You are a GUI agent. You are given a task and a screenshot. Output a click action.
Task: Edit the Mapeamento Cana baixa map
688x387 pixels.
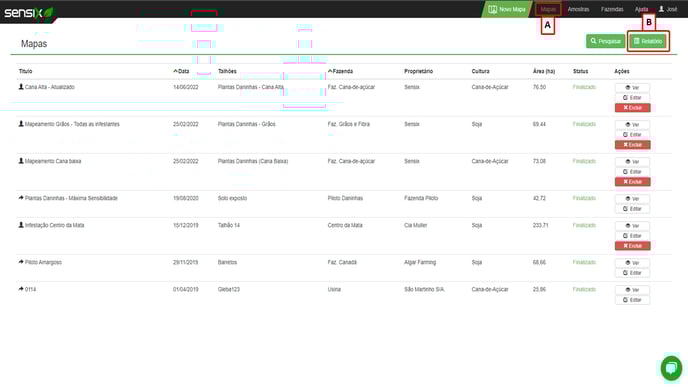632,172
